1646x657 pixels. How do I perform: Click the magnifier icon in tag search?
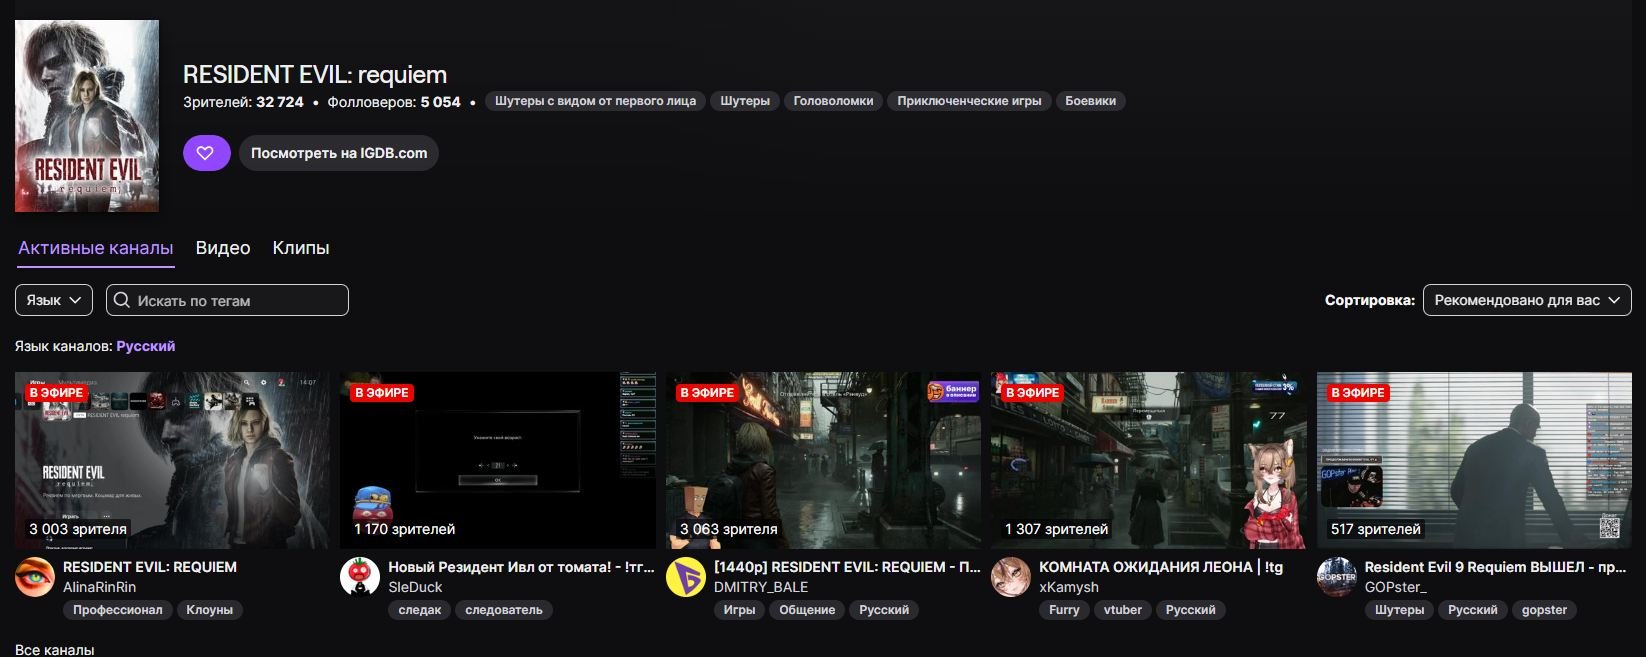122,300
